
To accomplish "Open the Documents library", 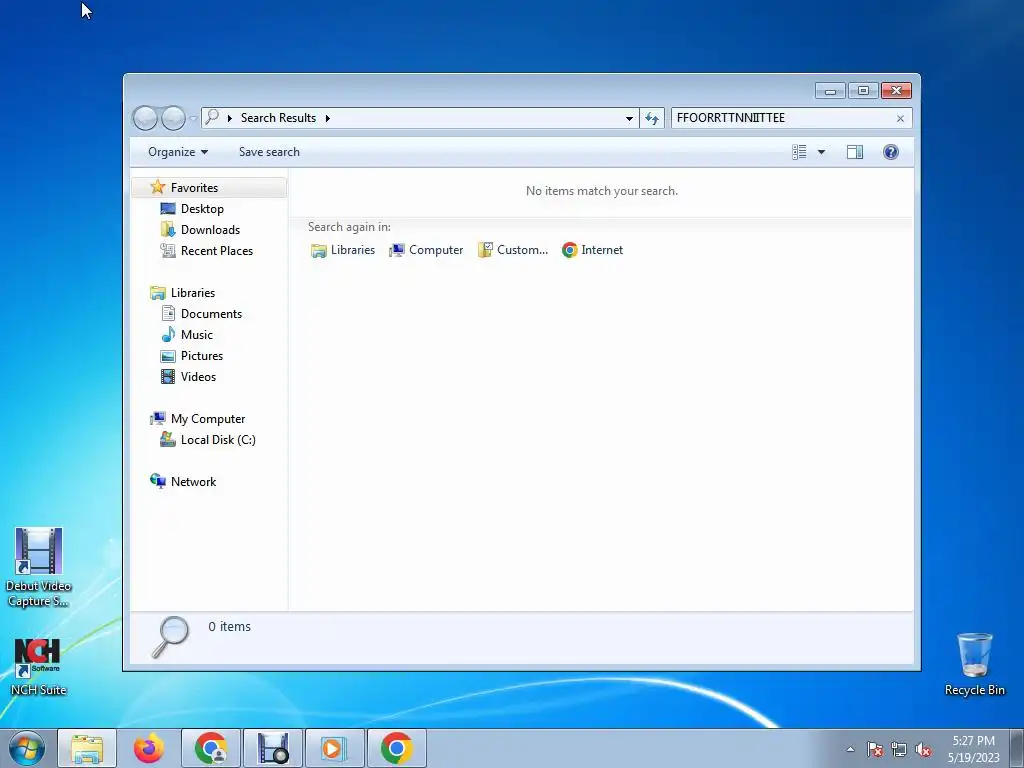I will [211, 314].
